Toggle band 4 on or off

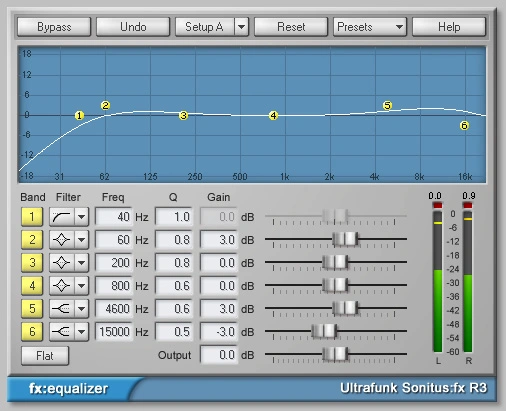tap(32, 286)
